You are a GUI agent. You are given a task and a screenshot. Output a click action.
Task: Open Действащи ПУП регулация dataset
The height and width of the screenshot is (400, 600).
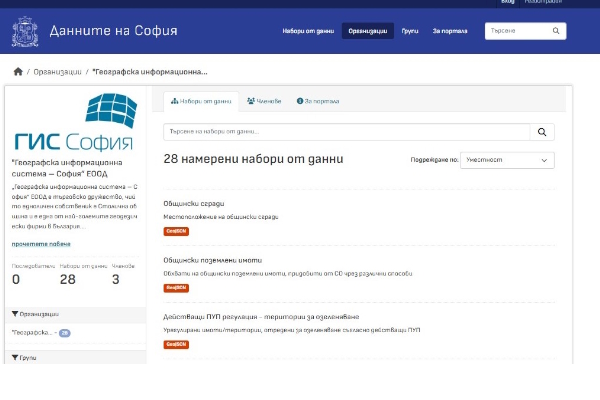coord(261,317)
